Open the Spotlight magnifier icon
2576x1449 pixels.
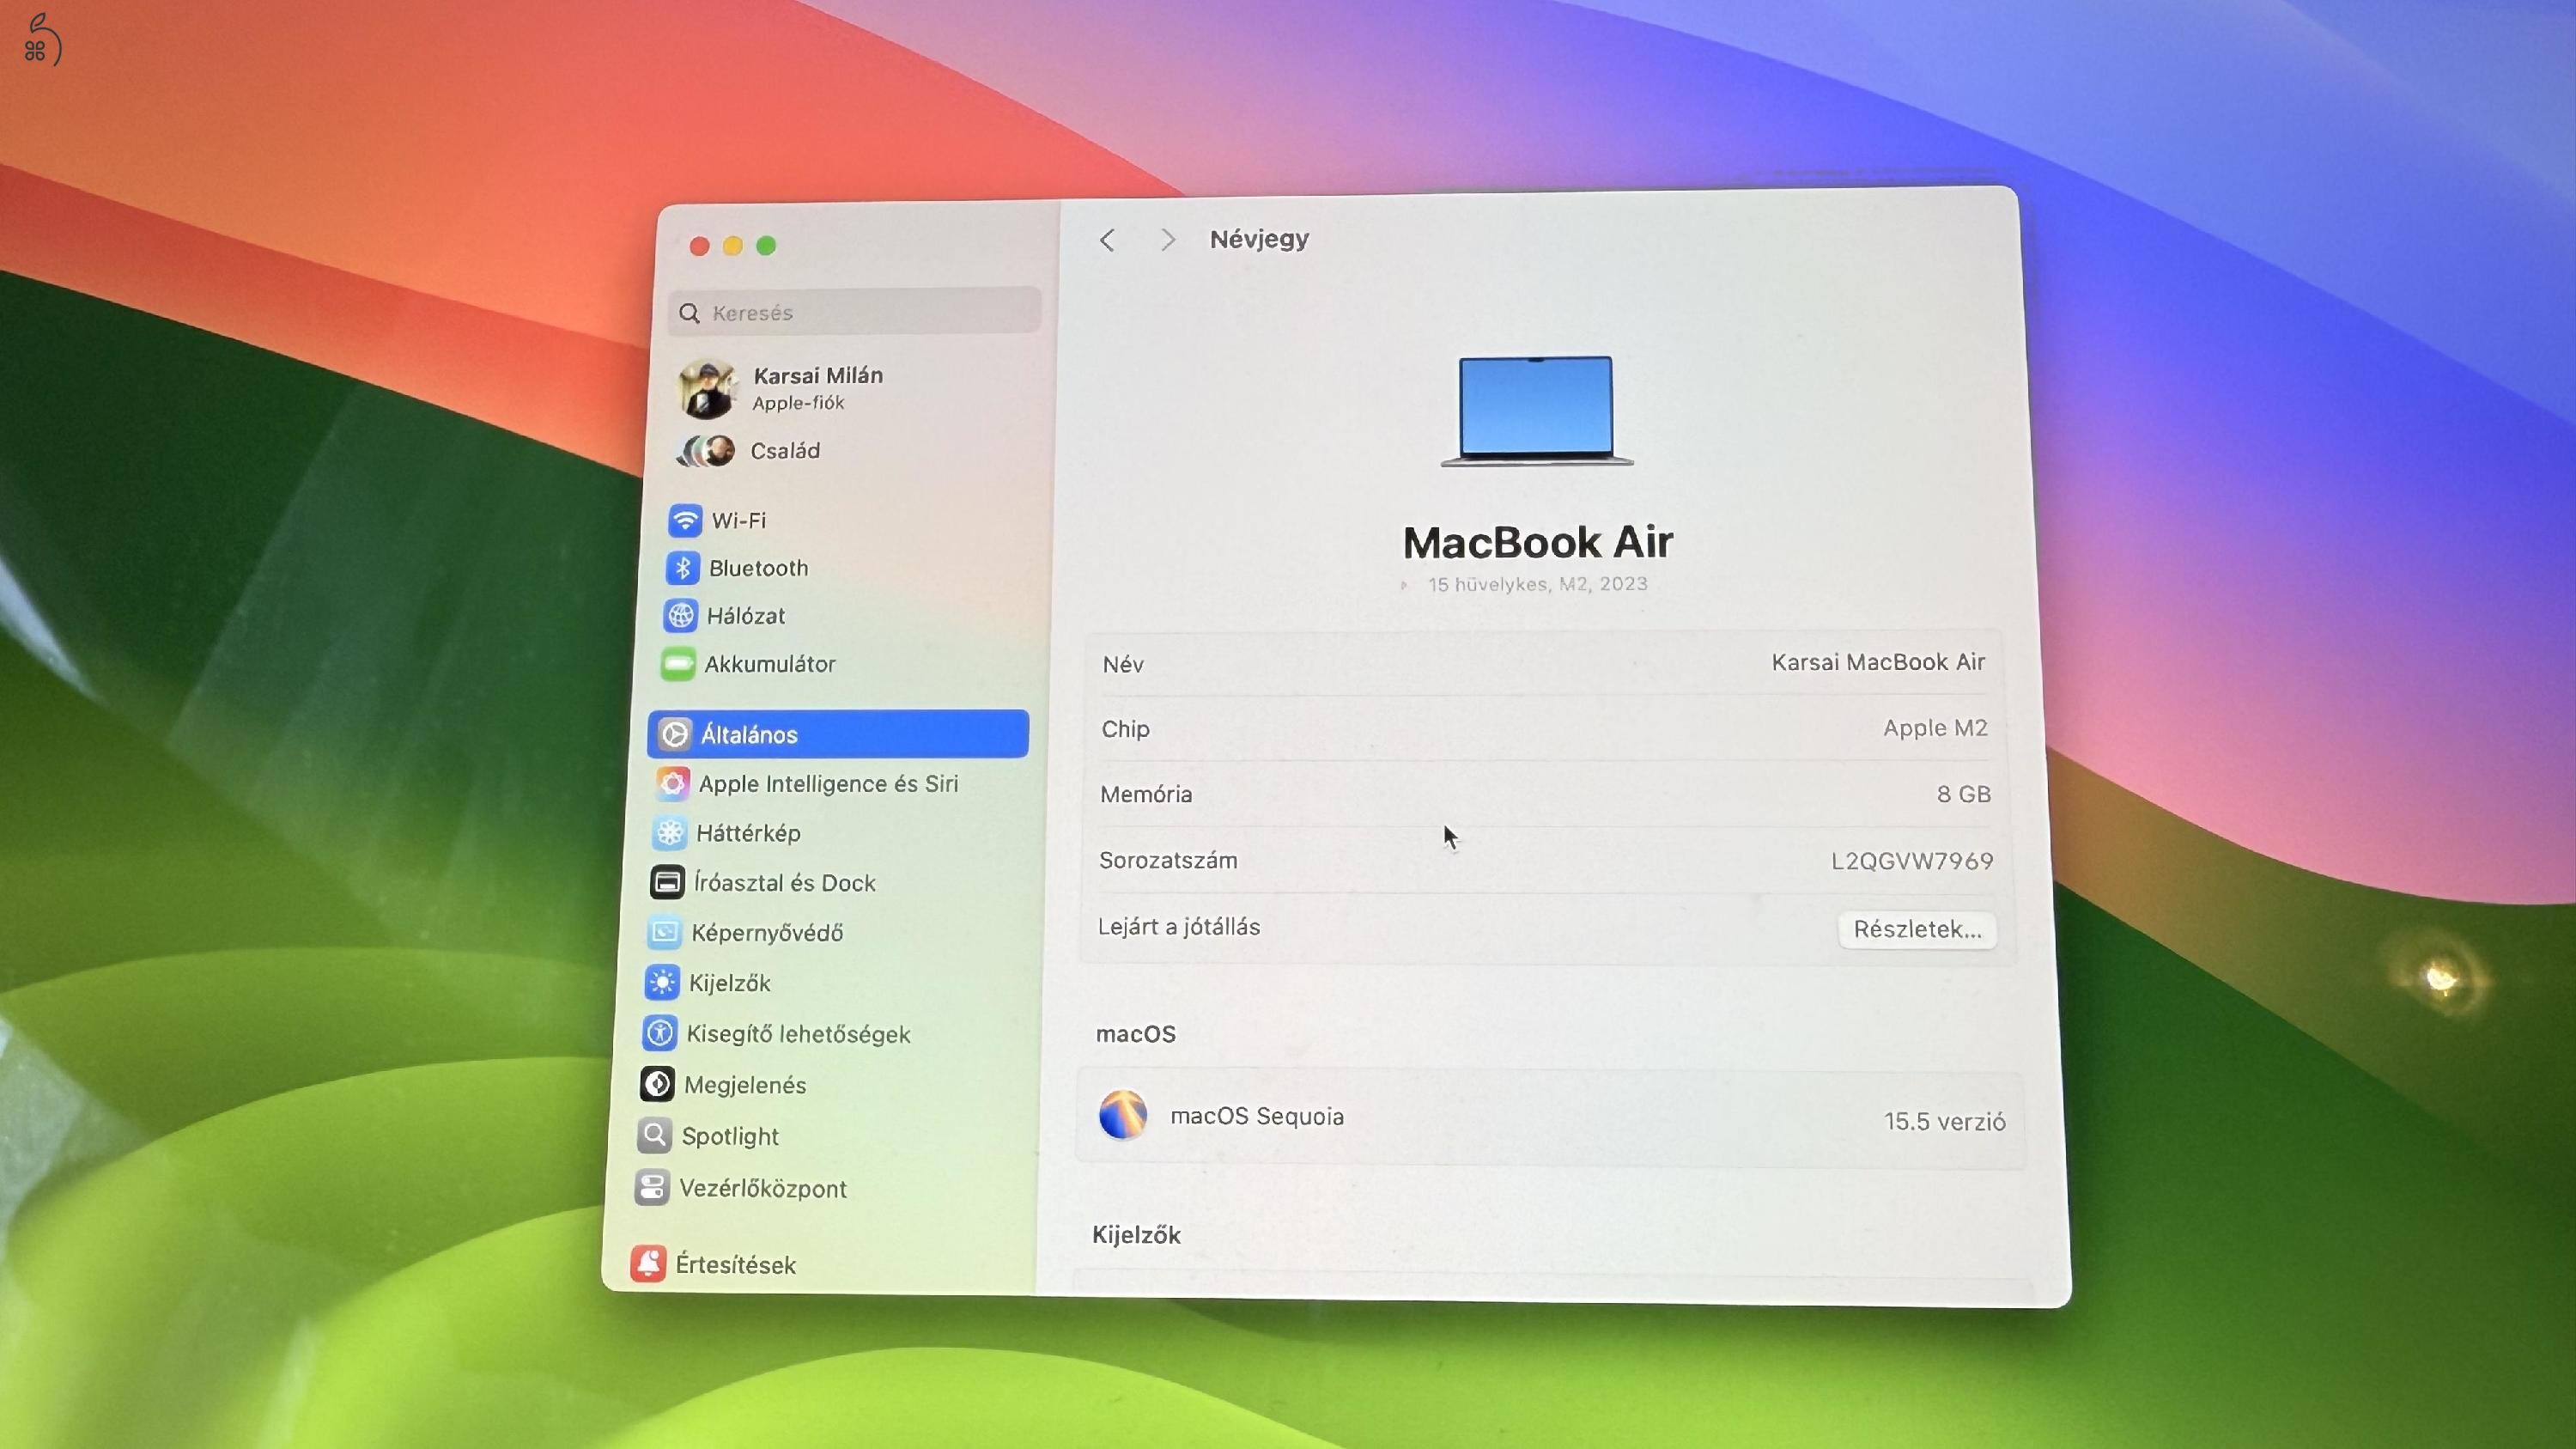(x=654, y=1135)
